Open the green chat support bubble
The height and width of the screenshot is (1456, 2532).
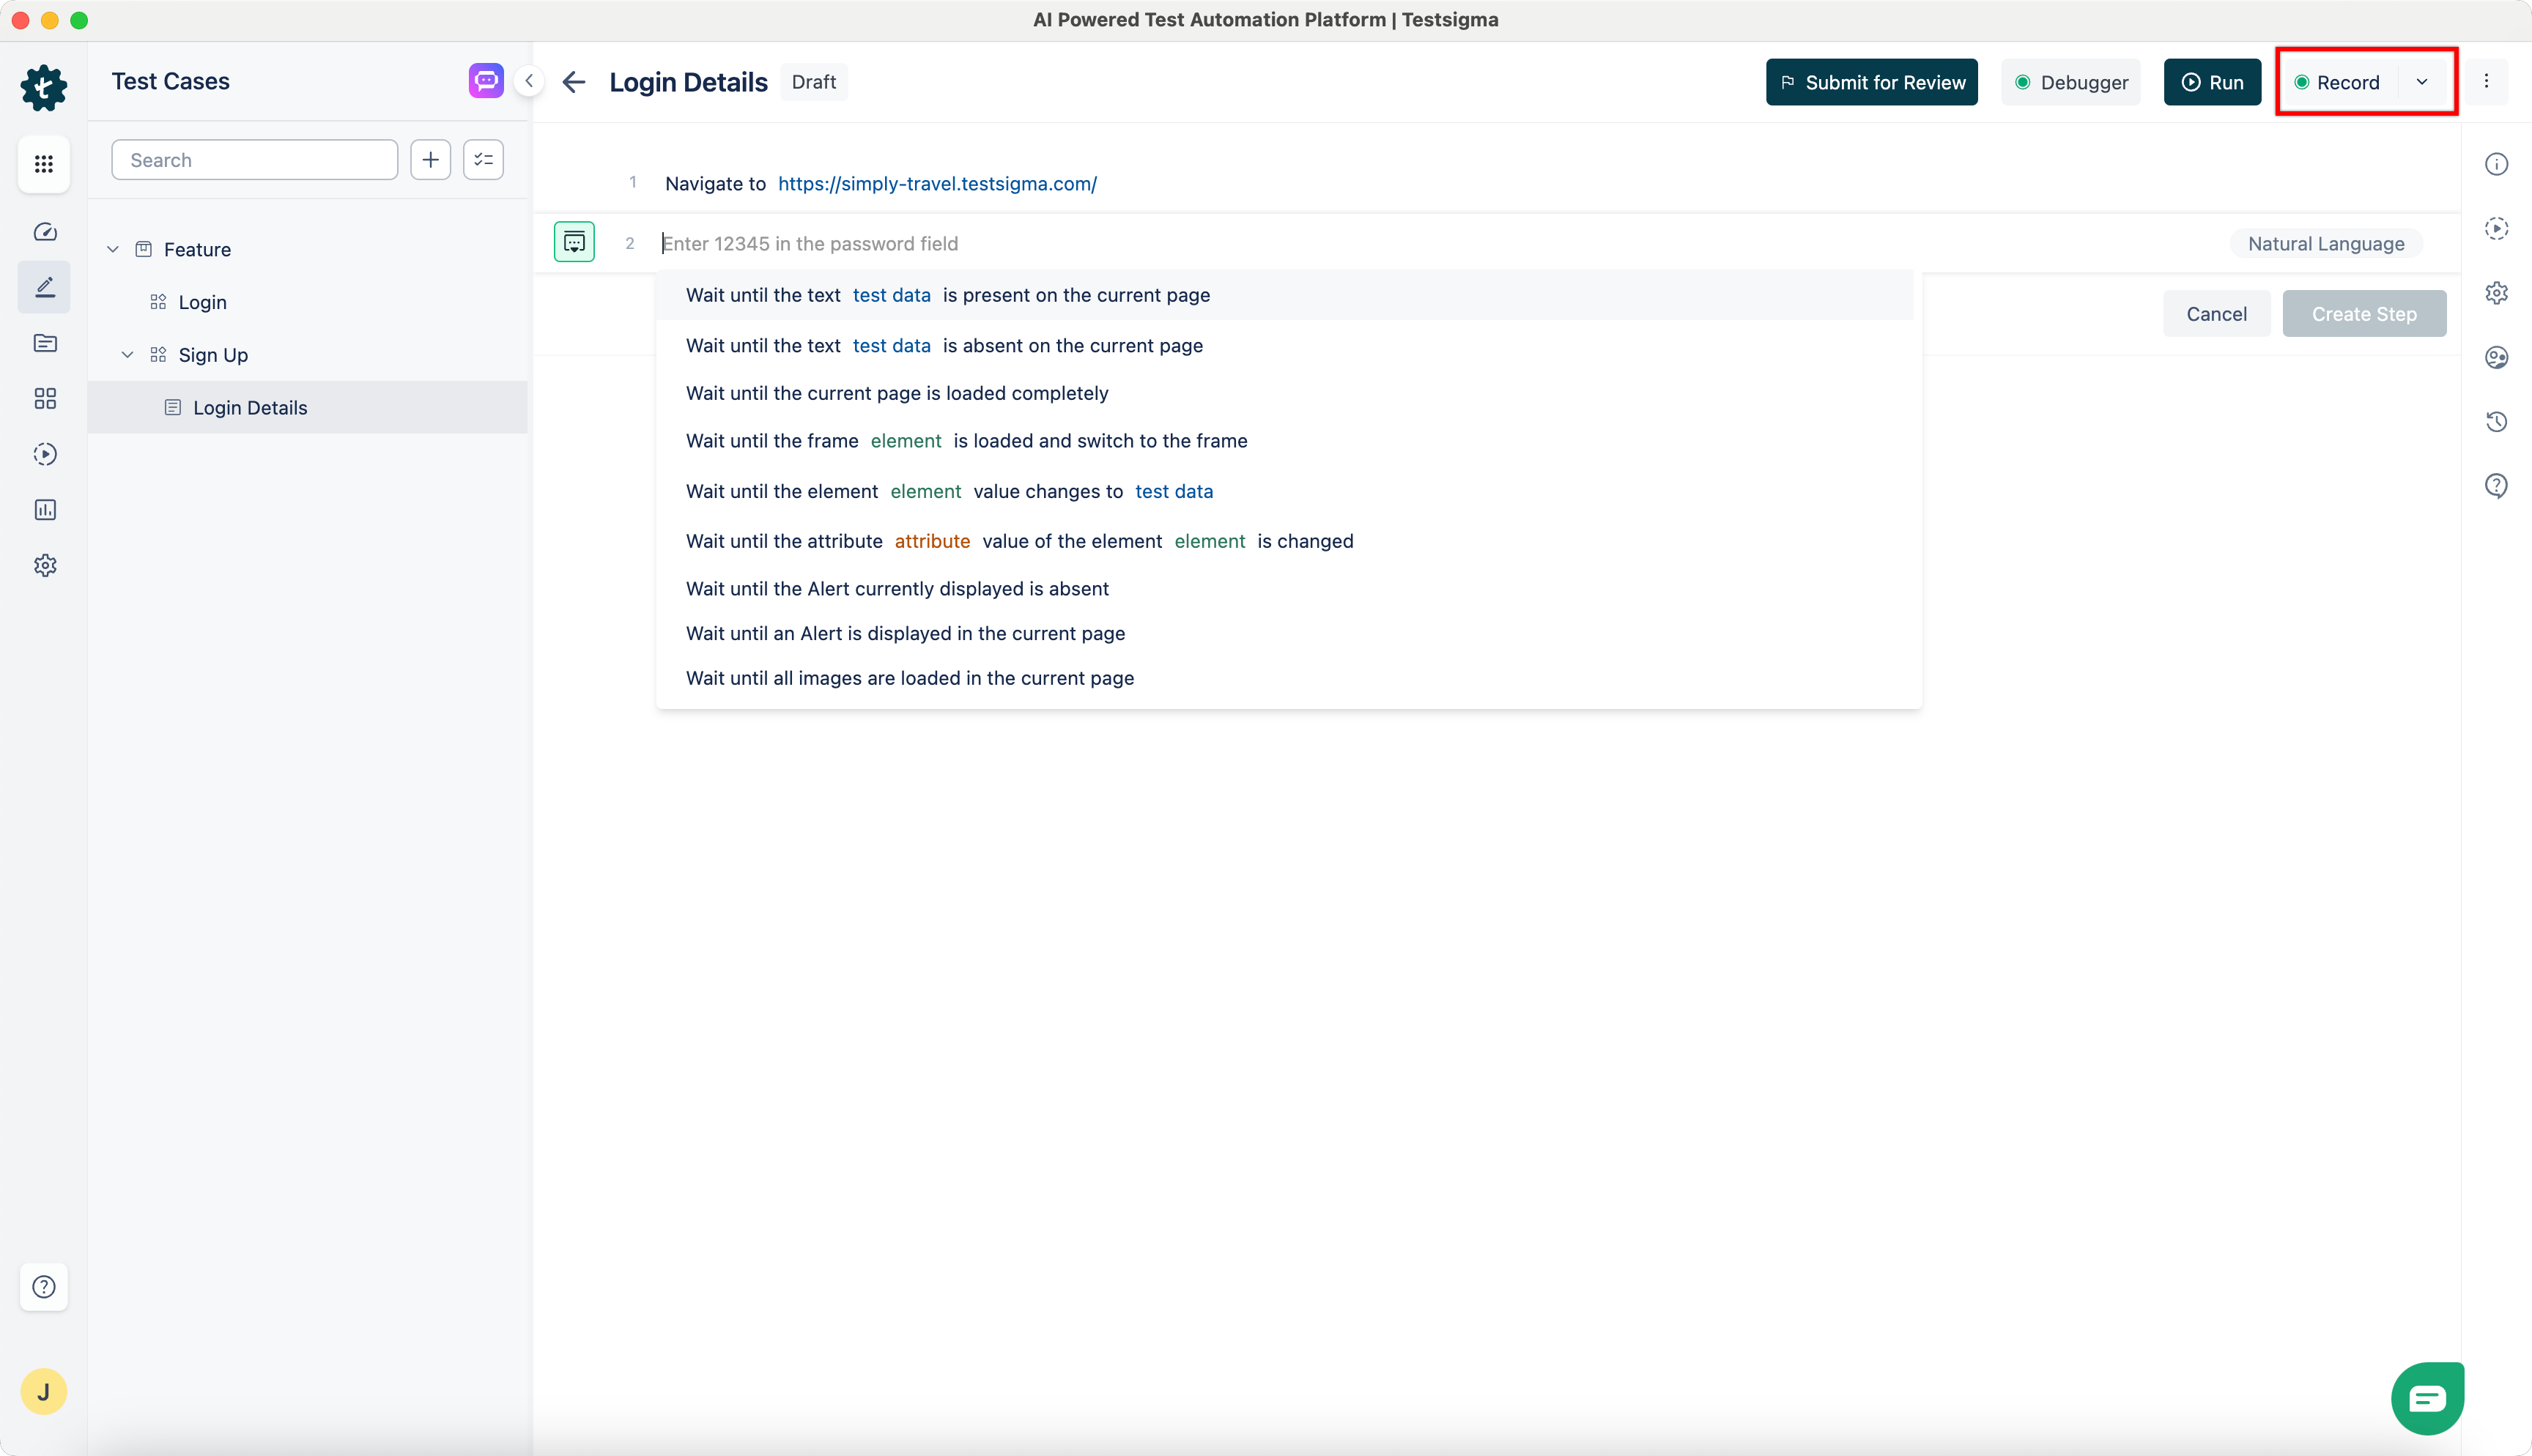coord(2427,1398)
